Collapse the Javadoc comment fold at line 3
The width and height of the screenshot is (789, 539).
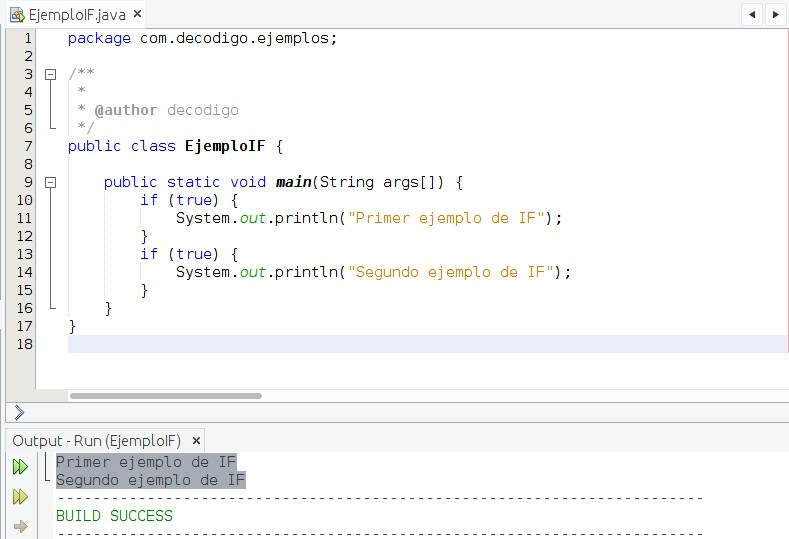[x=50, y=74]
